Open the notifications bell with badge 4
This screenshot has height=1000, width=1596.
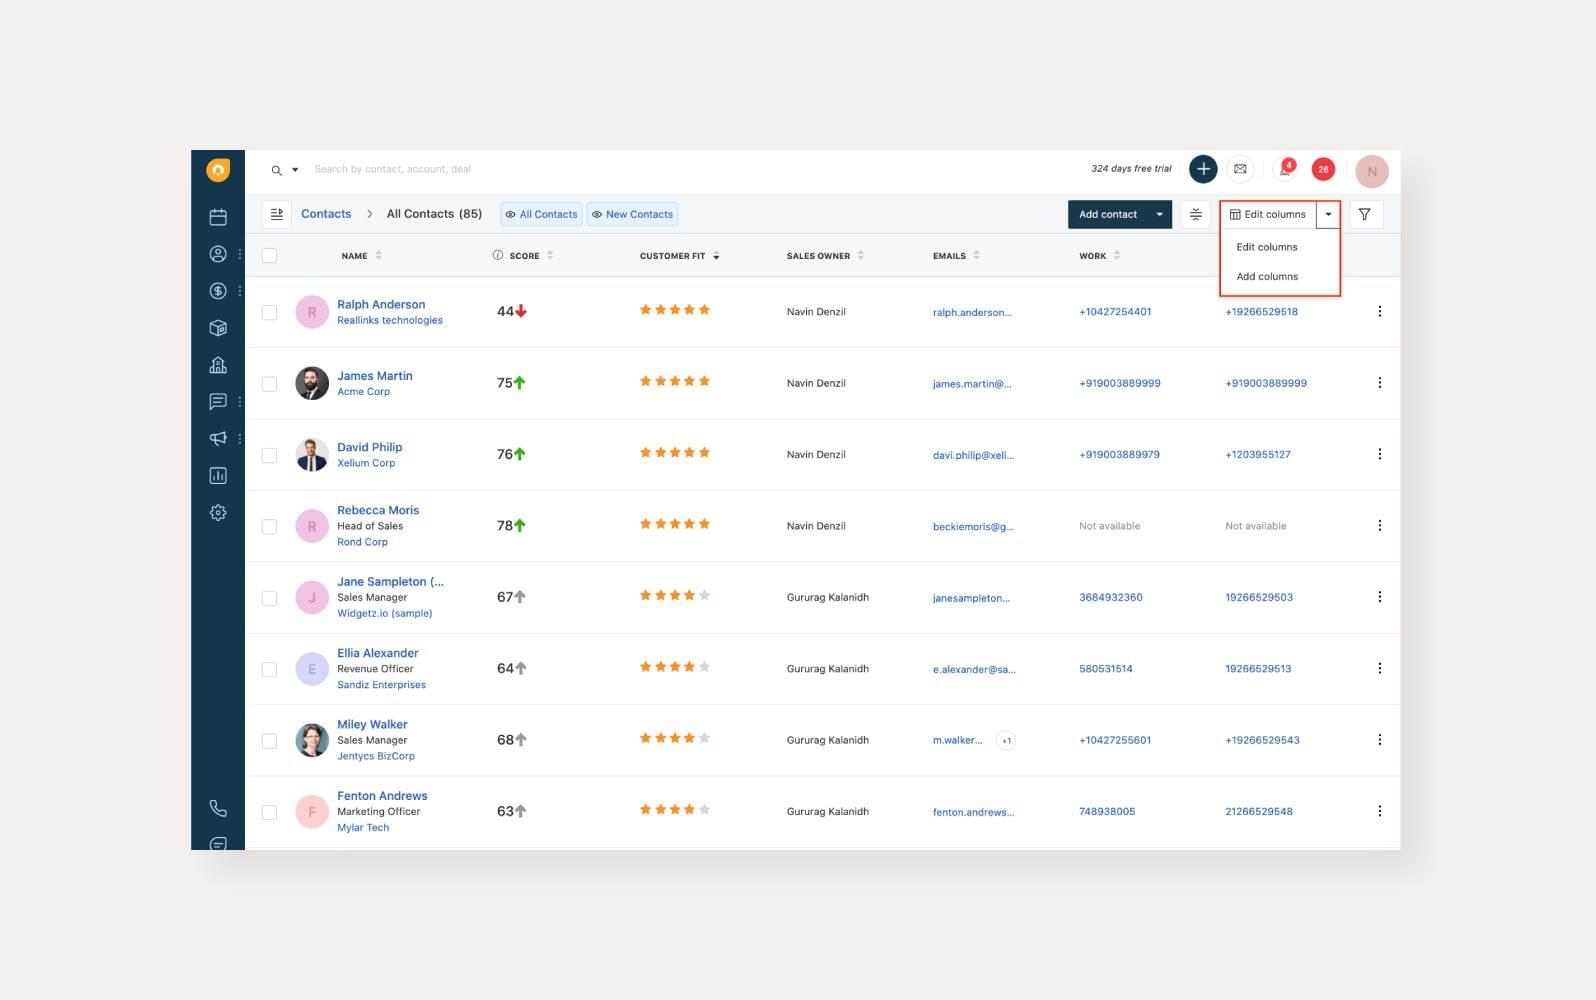click(1285, 169)
